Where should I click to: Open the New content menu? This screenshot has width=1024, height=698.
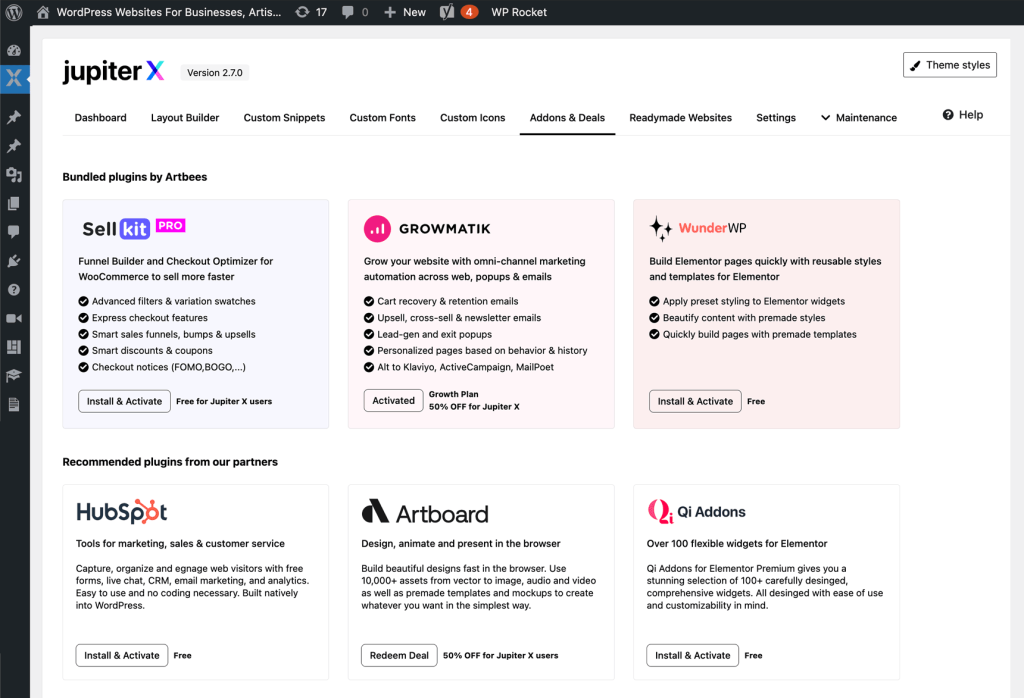pyautogui.click(x=404, y=12)
